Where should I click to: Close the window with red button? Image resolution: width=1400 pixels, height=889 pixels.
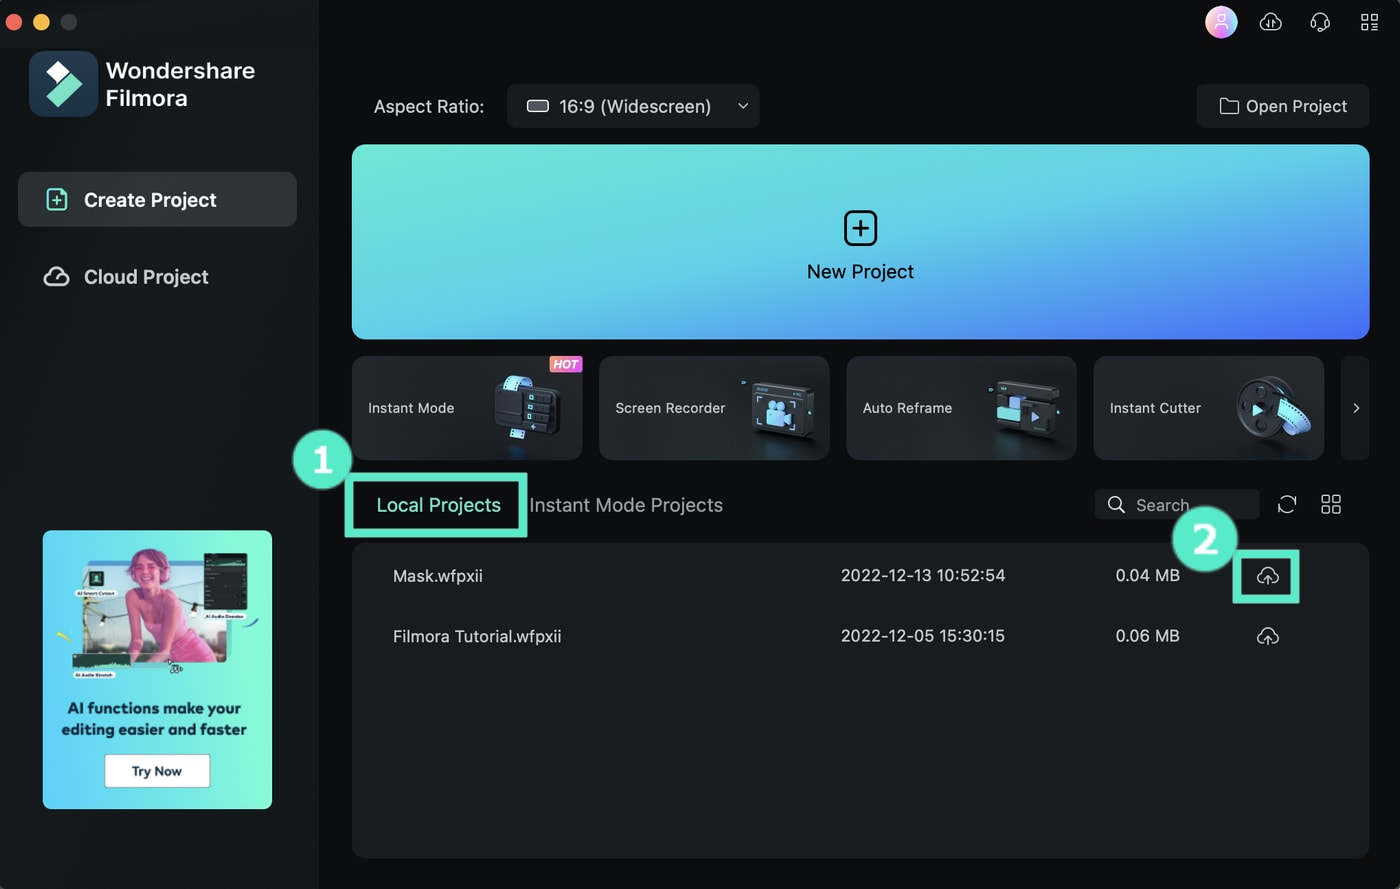[14, 22]
